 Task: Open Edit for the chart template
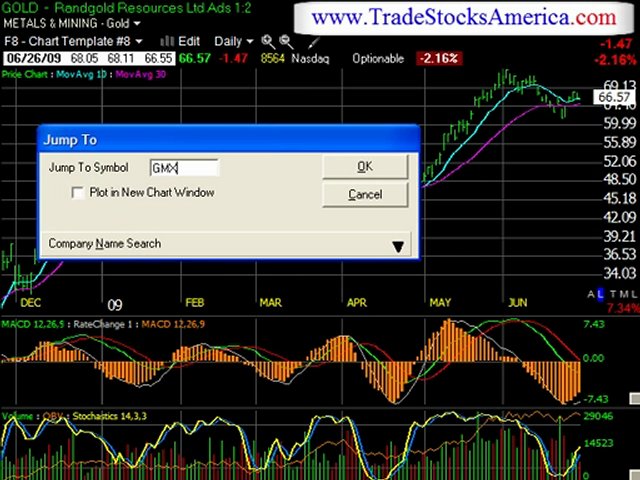[x=189, y=41]
